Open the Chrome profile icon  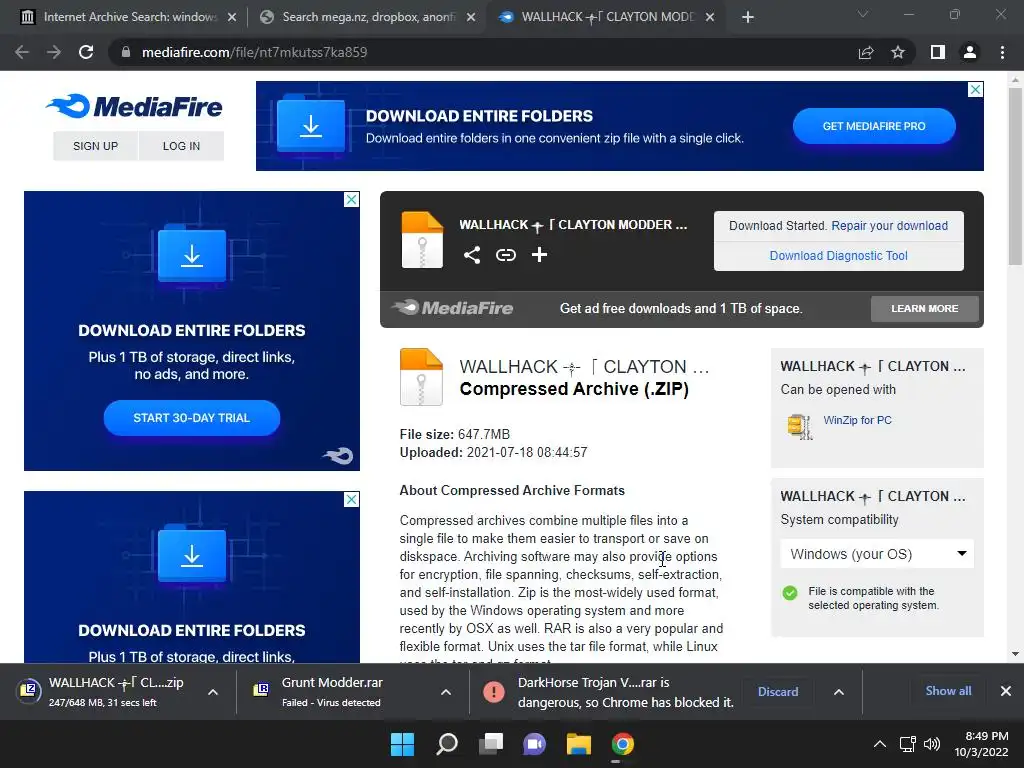[x=970, y=52]
